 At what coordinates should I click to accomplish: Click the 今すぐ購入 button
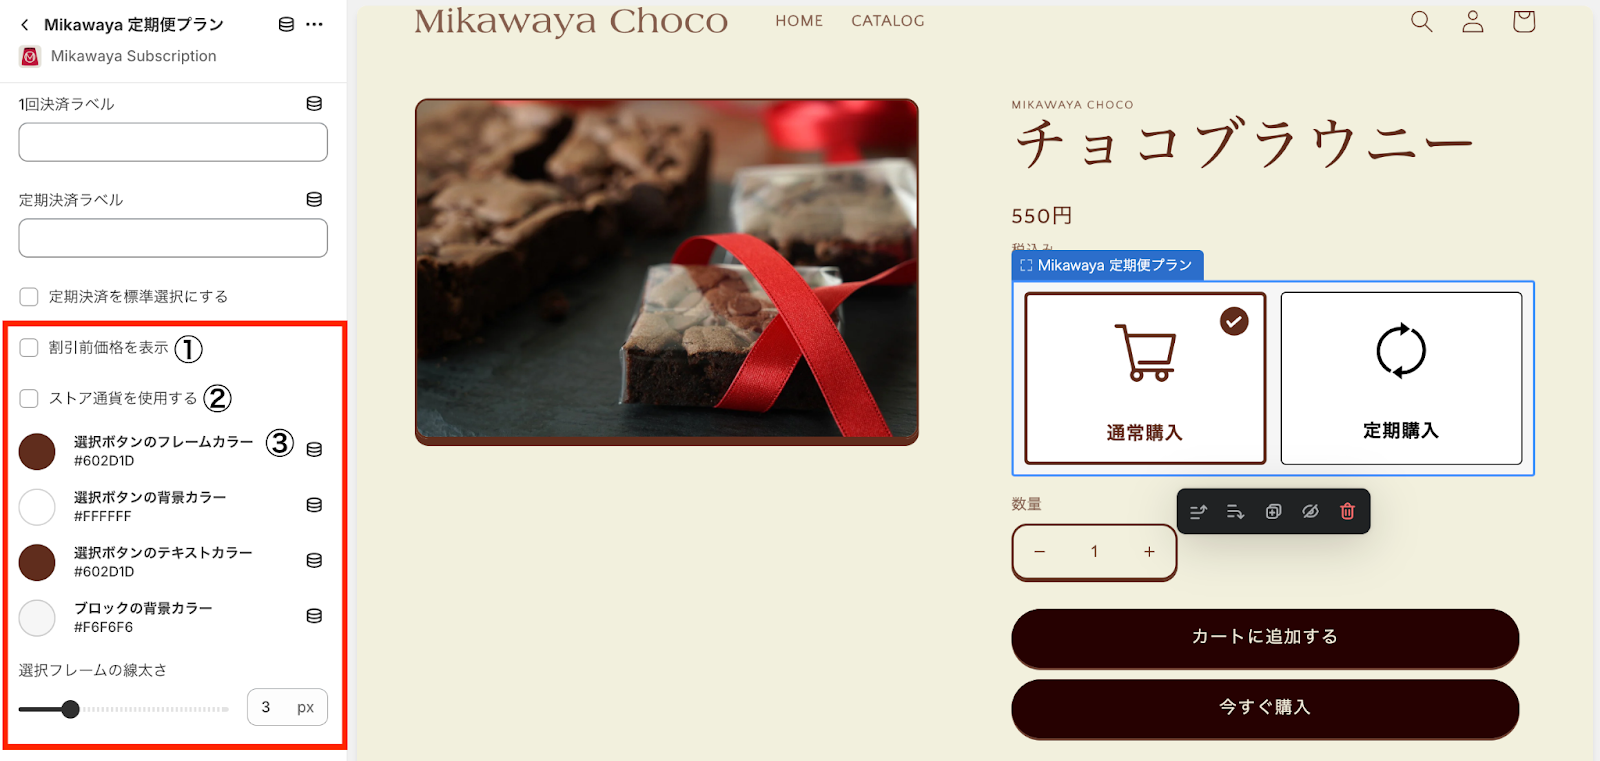(1265, 708)
